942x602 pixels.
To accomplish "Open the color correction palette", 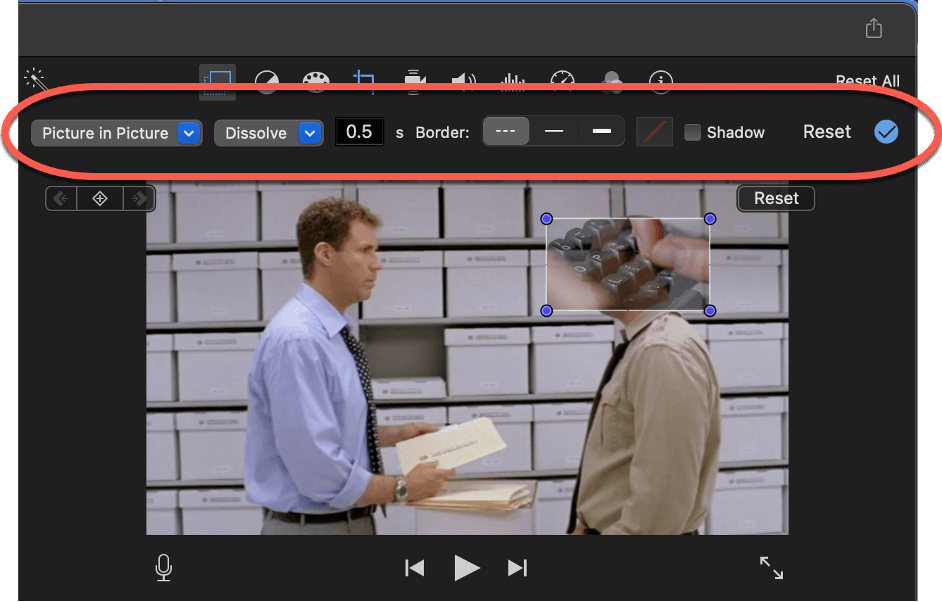I will tap(316, 82).
